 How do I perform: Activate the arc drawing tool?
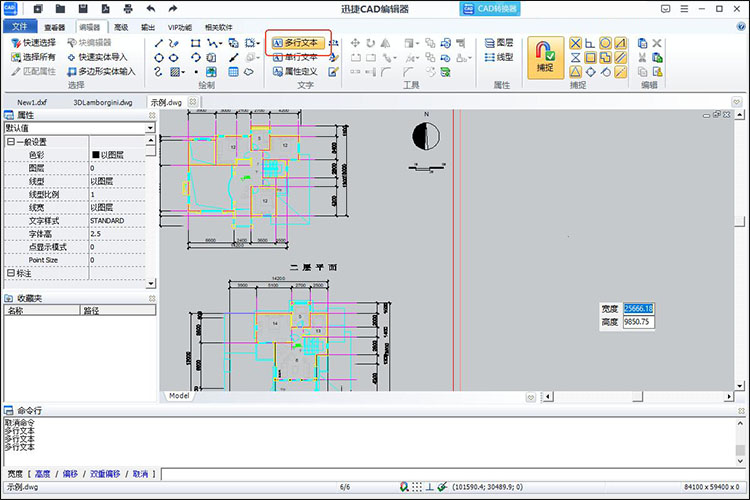click(x=195, y=58)
